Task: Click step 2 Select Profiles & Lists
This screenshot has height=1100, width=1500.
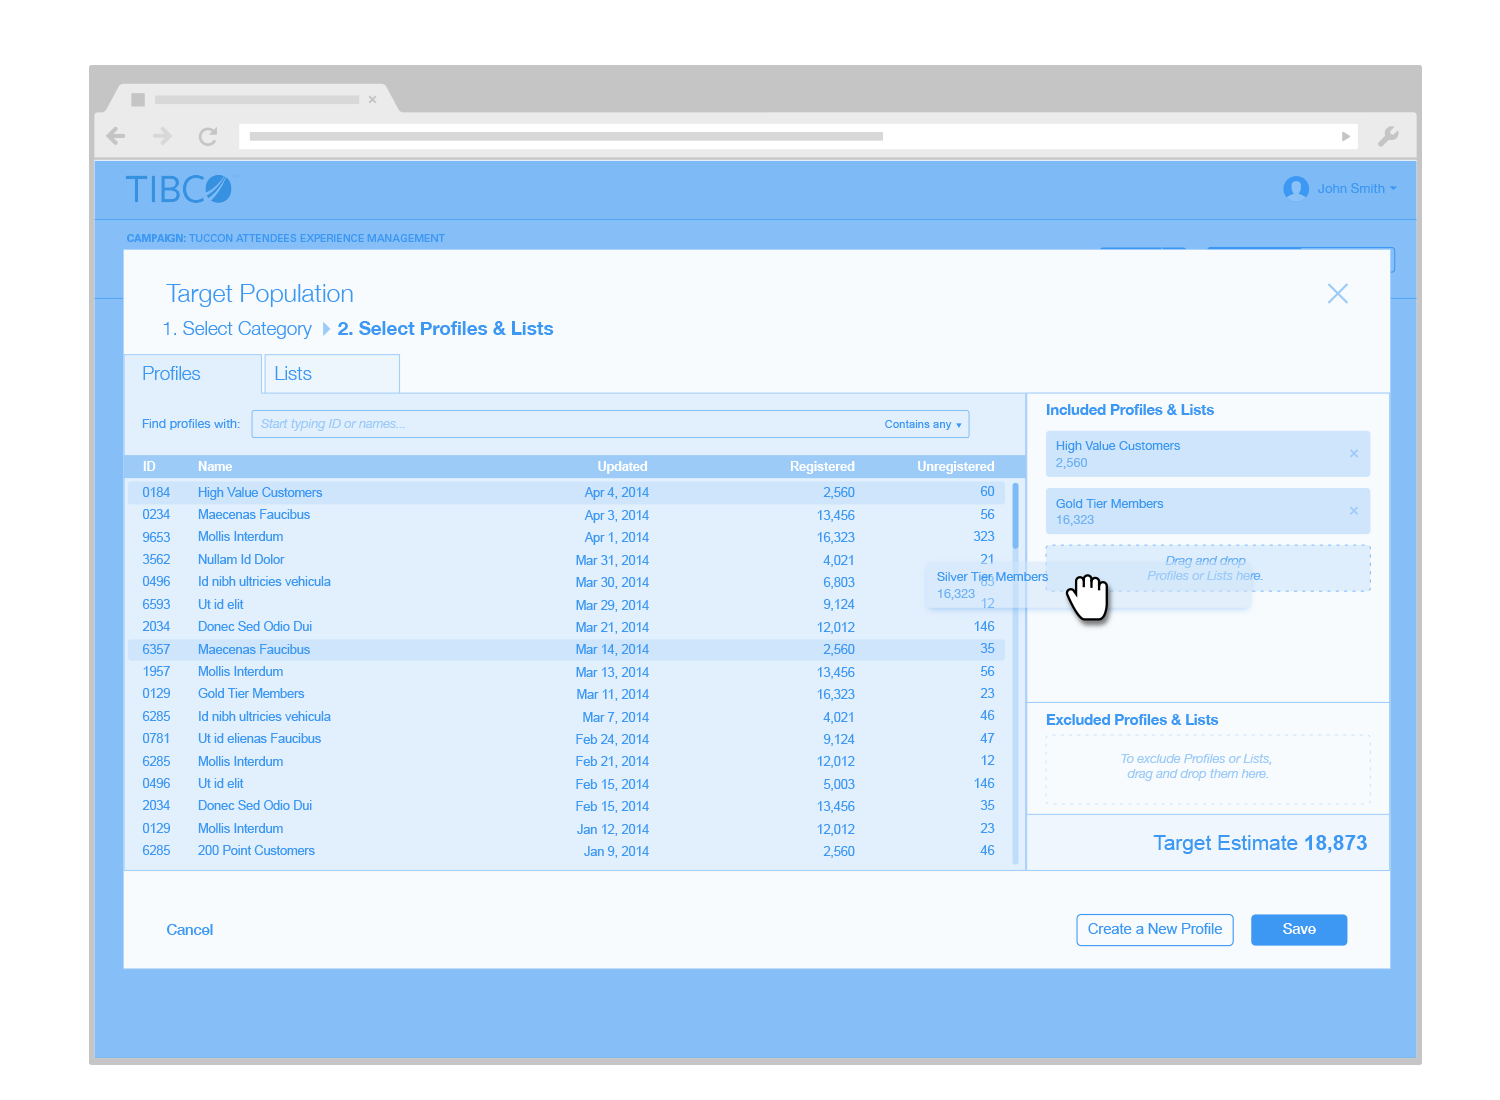Action: coord(445,329)
